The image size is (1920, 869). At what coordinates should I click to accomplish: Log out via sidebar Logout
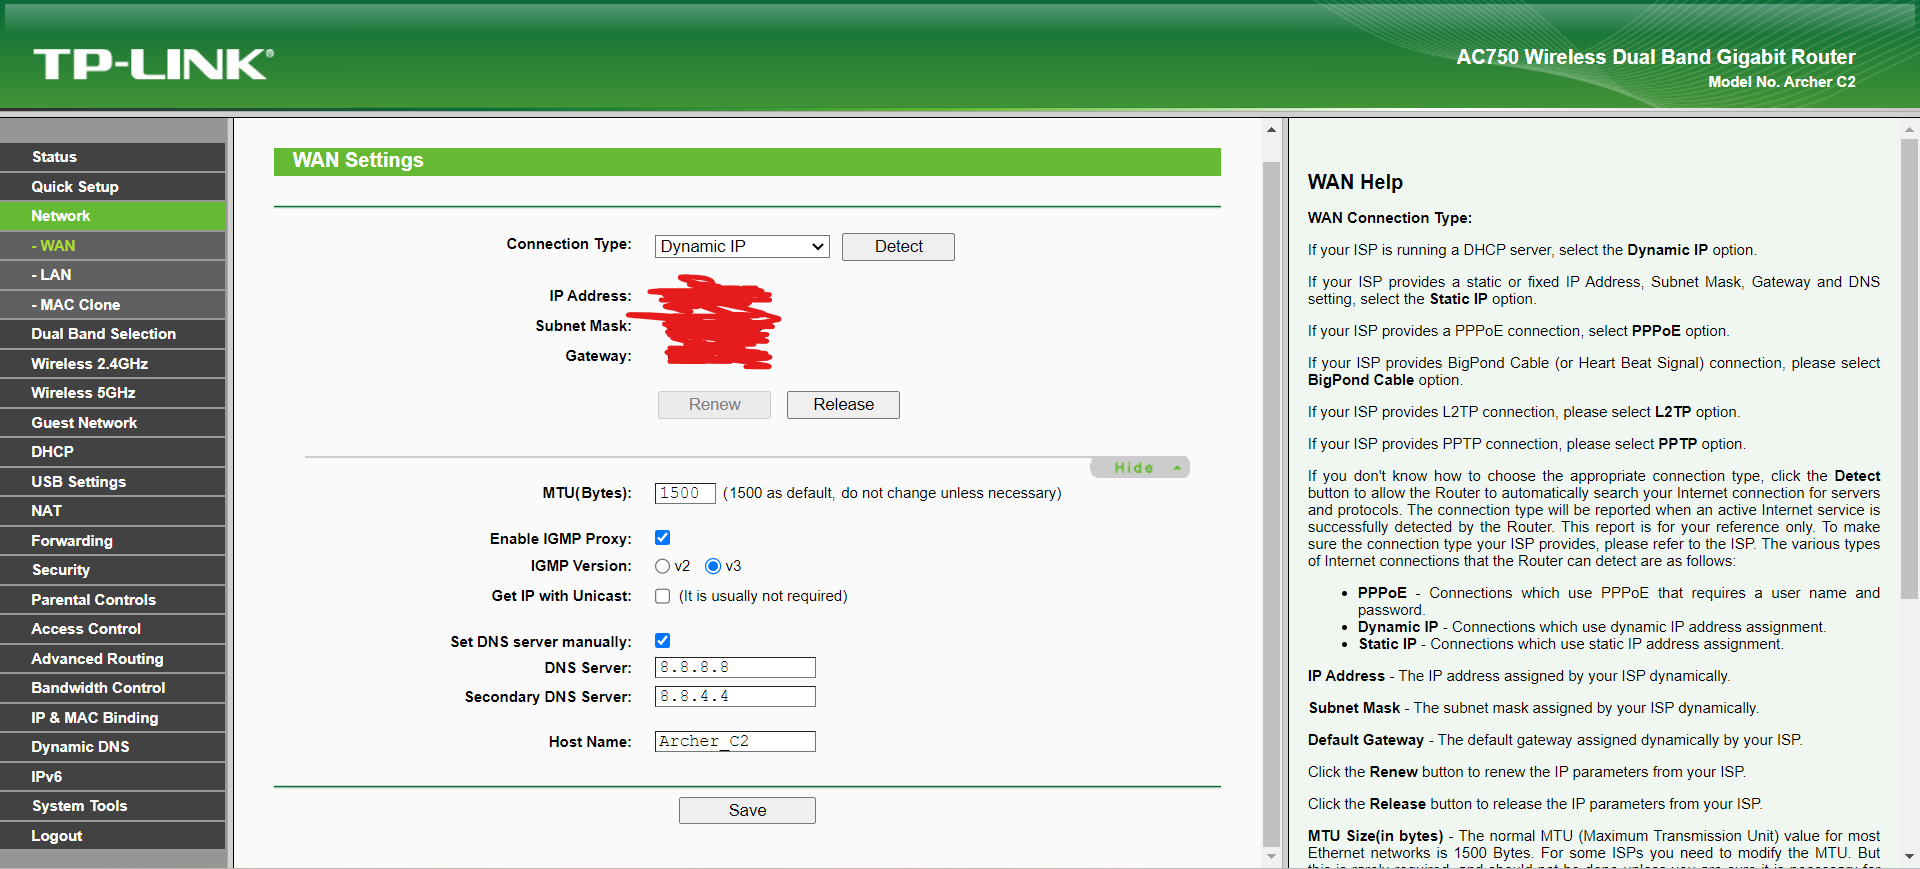click(113, 836)
